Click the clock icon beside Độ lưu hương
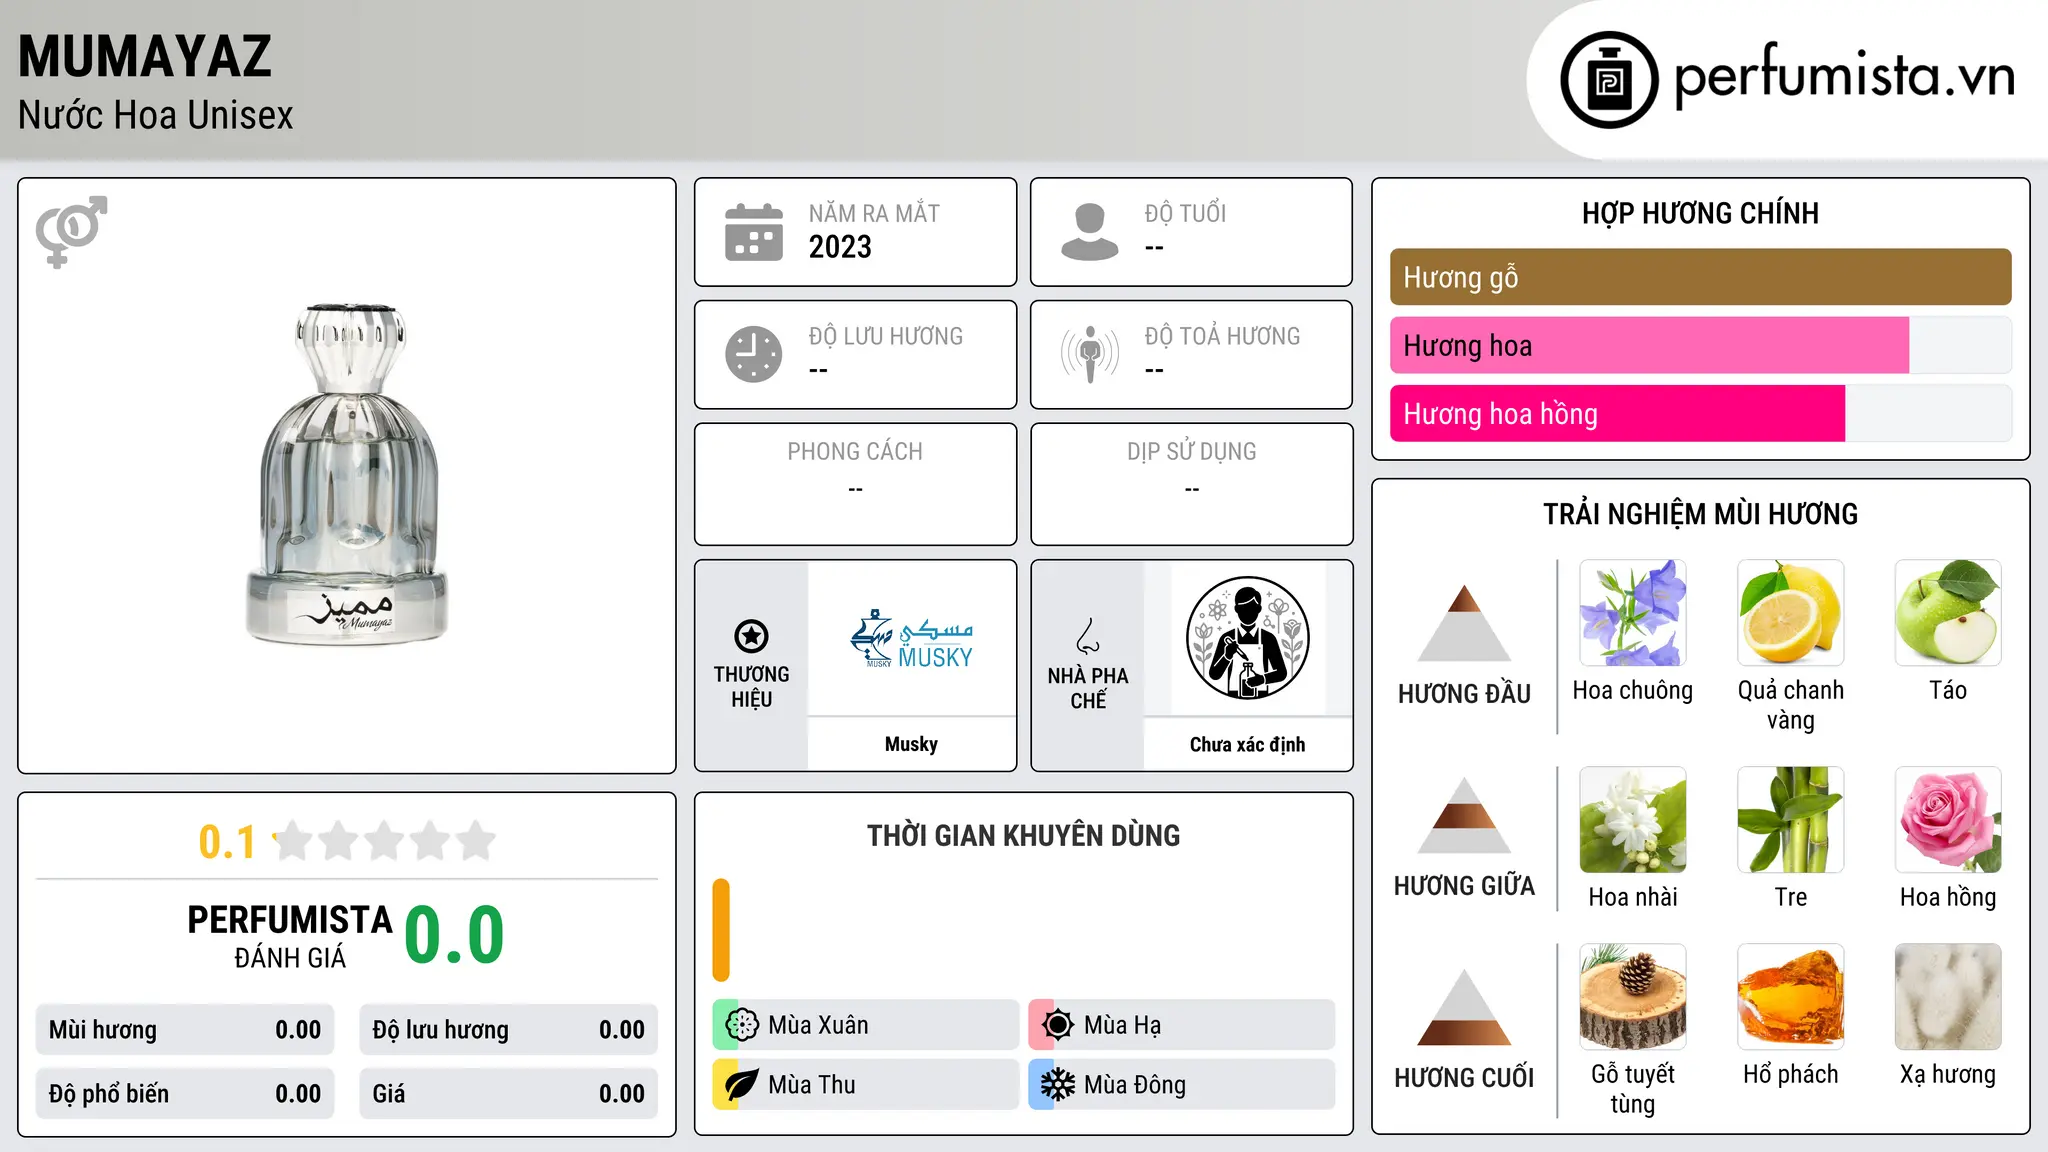Image resolution: width=2048 pixels, height=1152 pixels. (x=754, y=354)
